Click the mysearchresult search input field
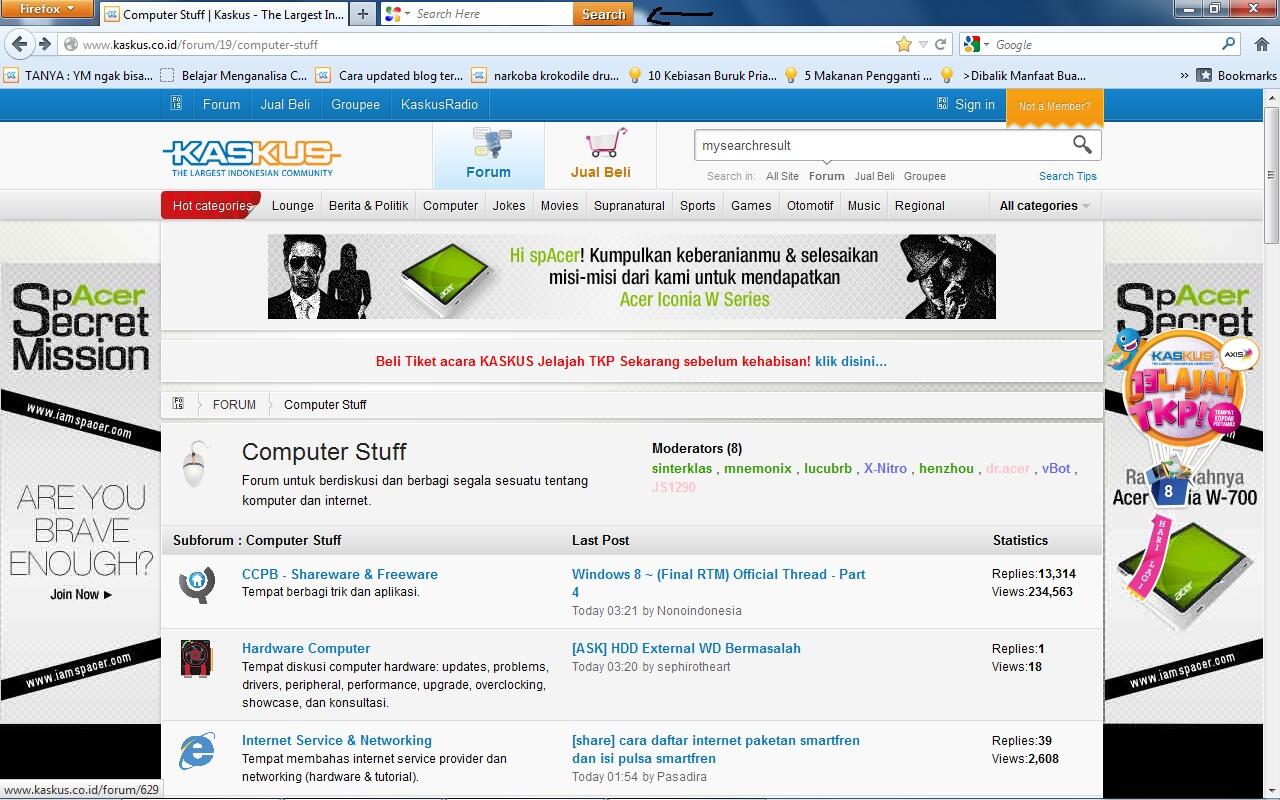Image resolution: width=1280 pixels, height=800 pixels. click(x=880, y=145)
